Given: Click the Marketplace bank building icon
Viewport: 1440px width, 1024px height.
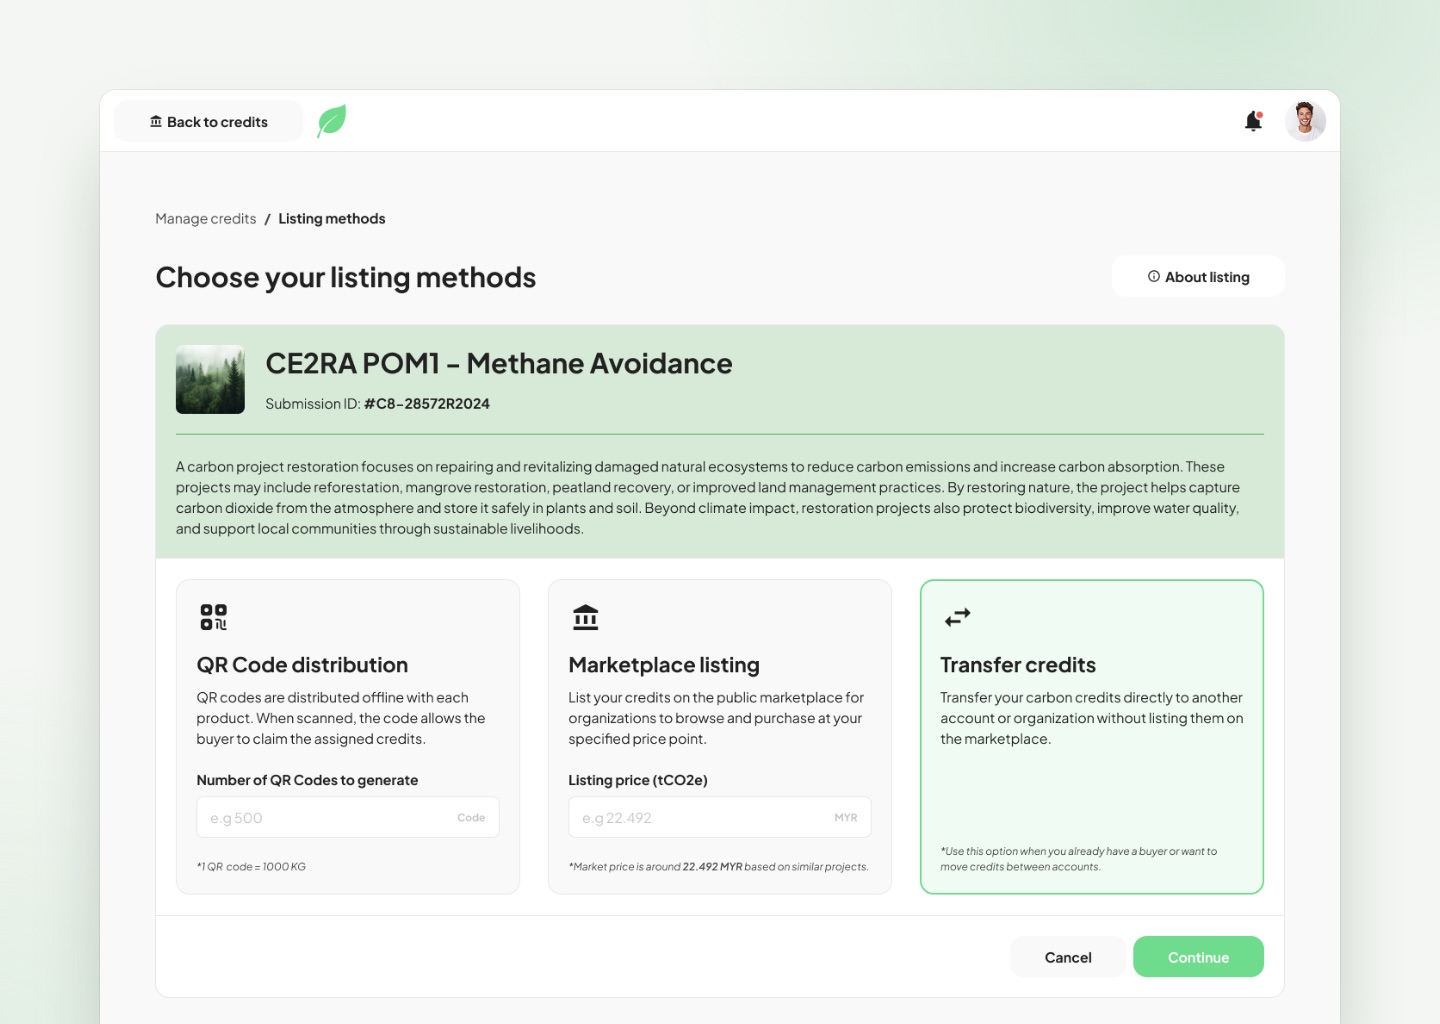Looking at the screenshot, I should [586, 617].
